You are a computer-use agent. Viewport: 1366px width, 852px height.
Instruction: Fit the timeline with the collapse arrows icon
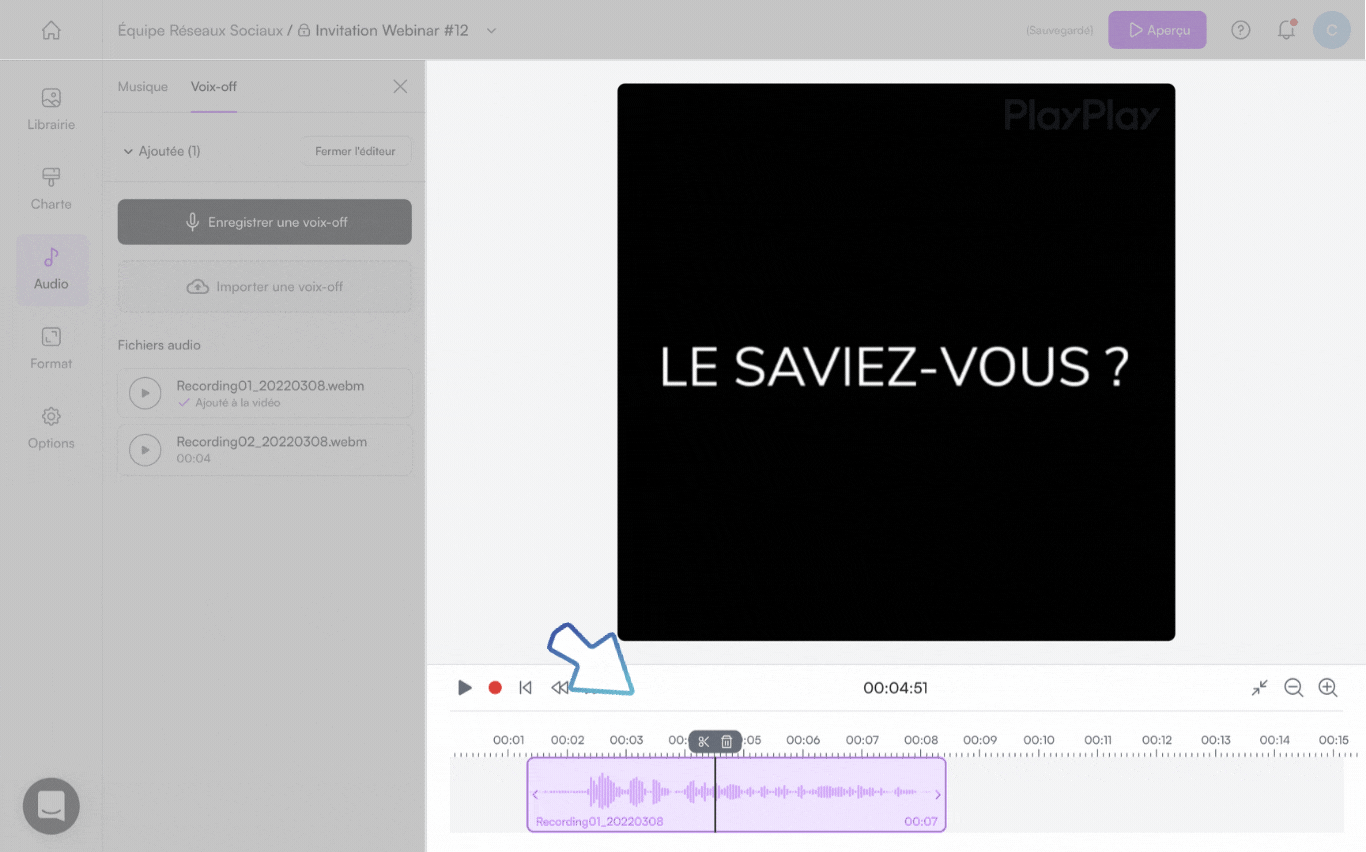coord(1260,688)
